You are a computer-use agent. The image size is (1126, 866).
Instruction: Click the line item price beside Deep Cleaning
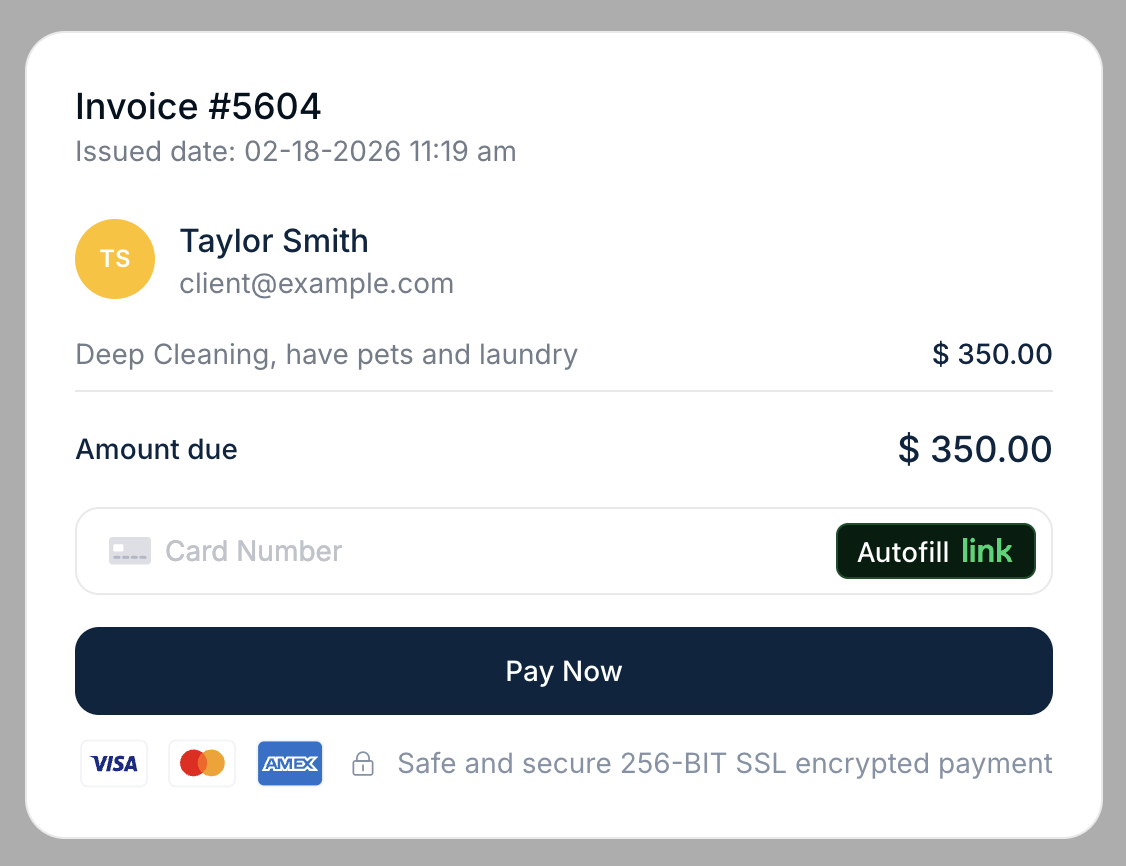992,355
